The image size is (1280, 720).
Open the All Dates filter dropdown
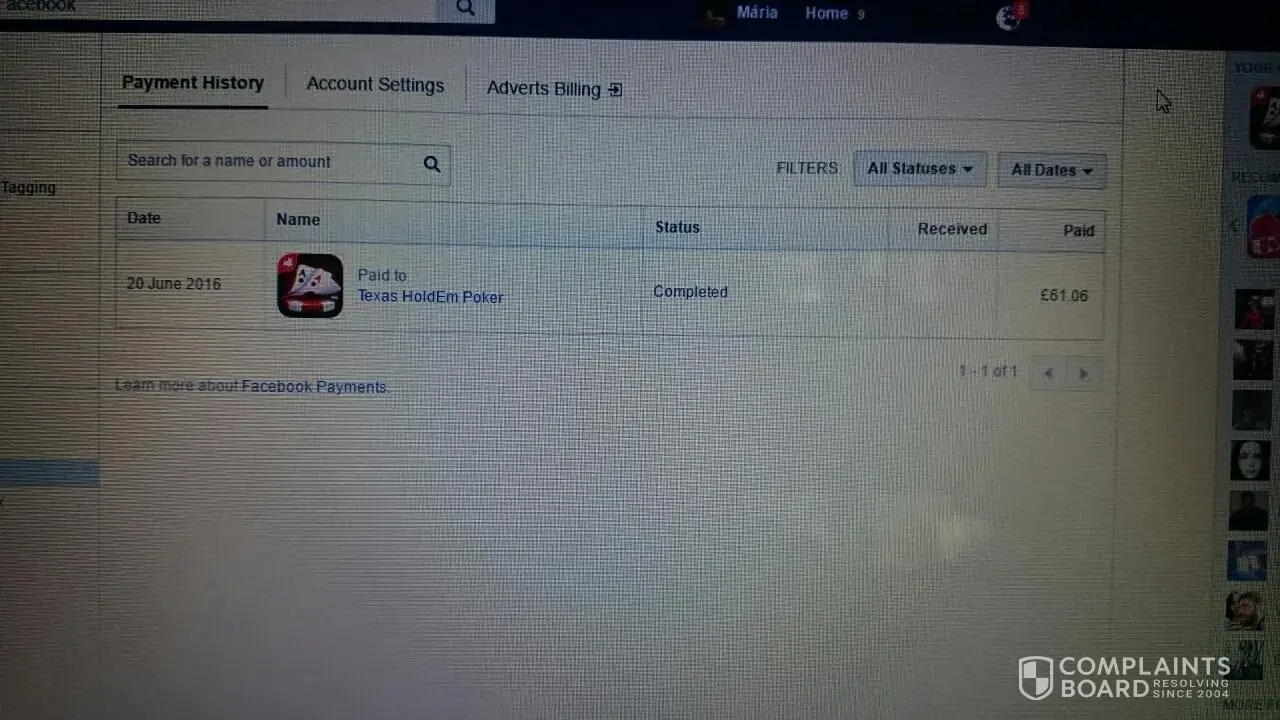[1052, 171]
